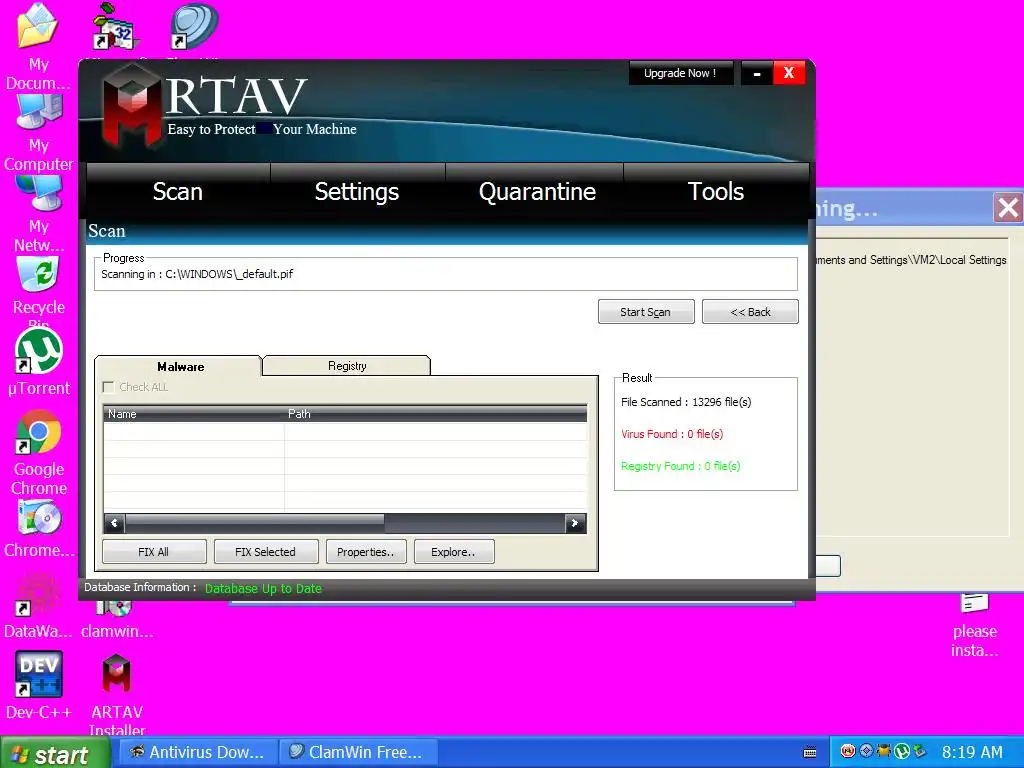Open the Windows start menu

coord(55,752)
